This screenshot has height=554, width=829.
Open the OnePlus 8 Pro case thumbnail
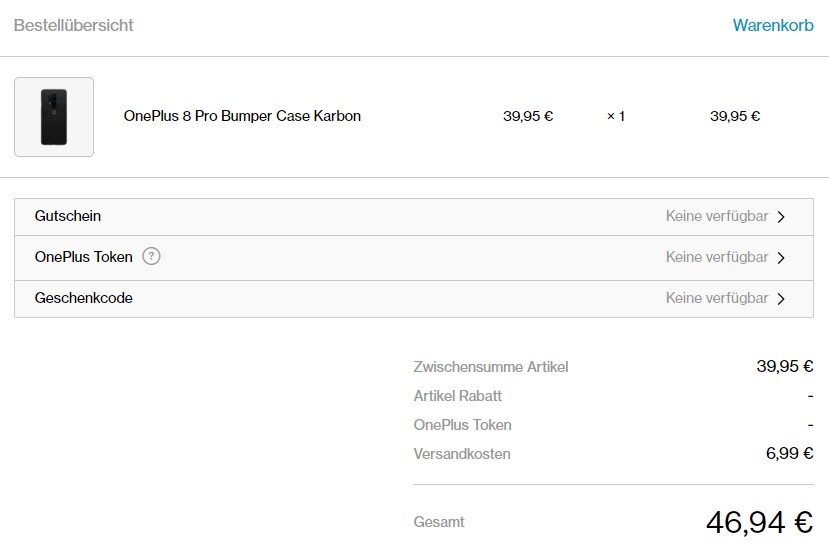click(x=54, y=117)
